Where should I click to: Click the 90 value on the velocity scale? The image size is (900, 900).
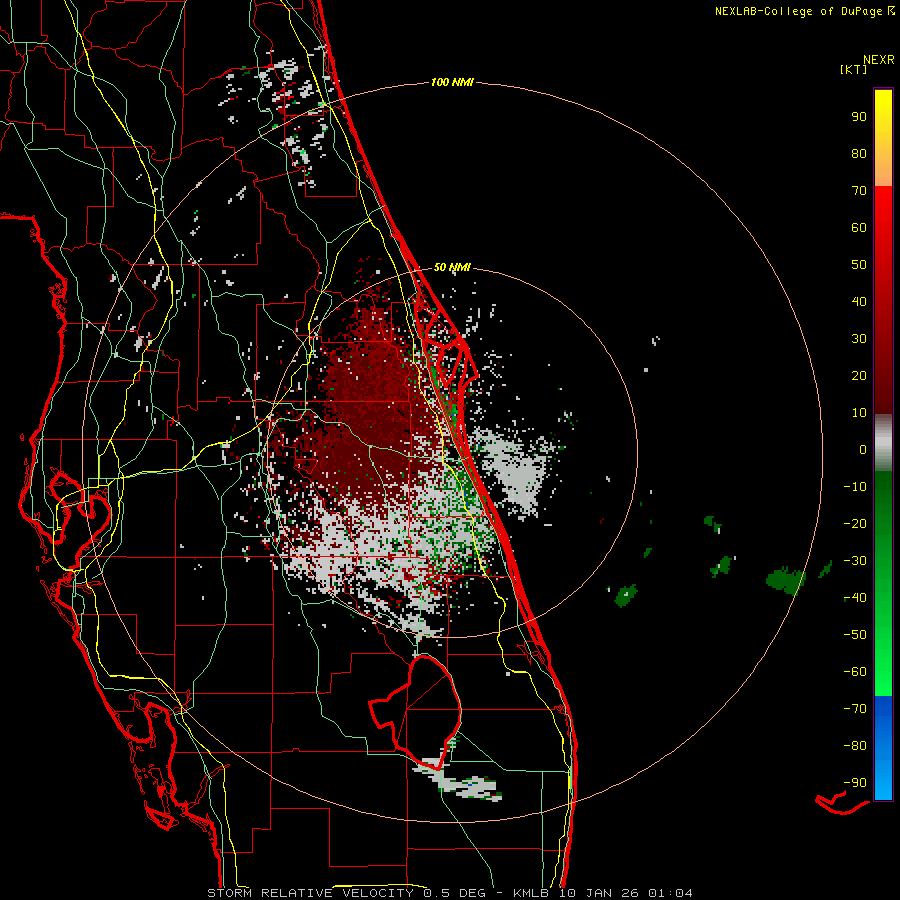point(859,117)
